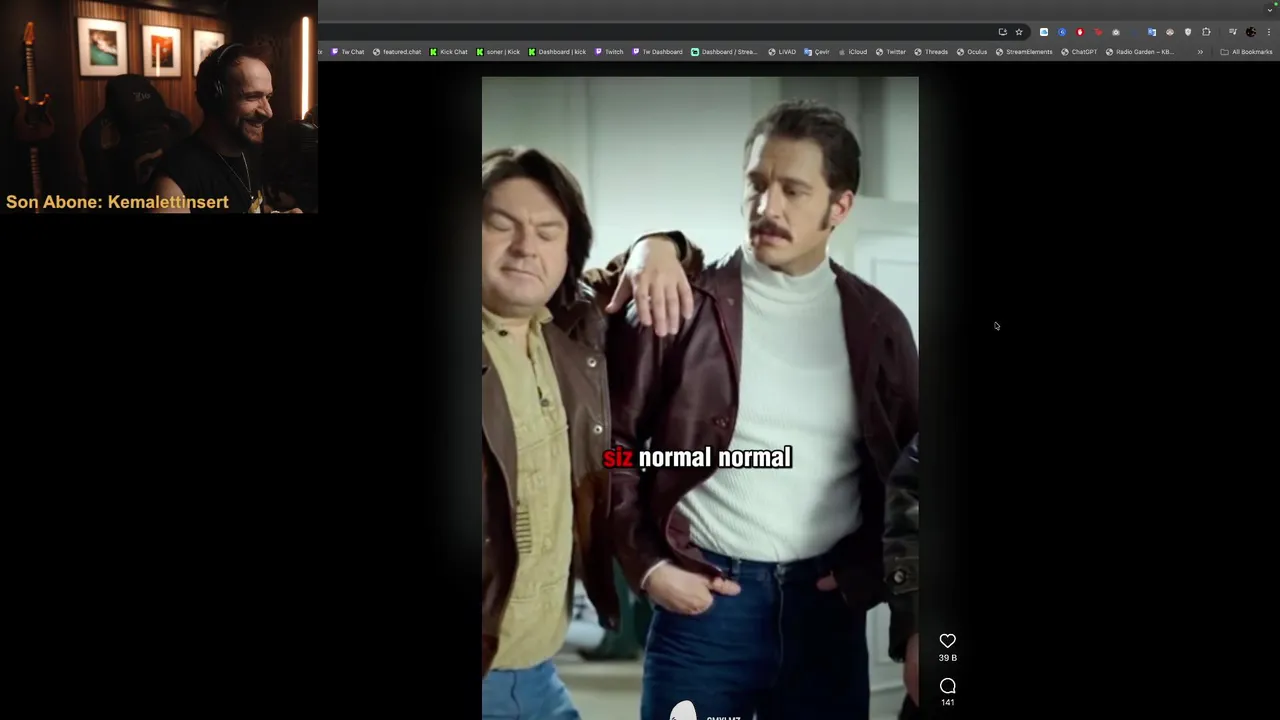Viewport: 1280px width, 720px height.
Task: Open the featured.chat bookmark
Action: [x=397, y=52]
